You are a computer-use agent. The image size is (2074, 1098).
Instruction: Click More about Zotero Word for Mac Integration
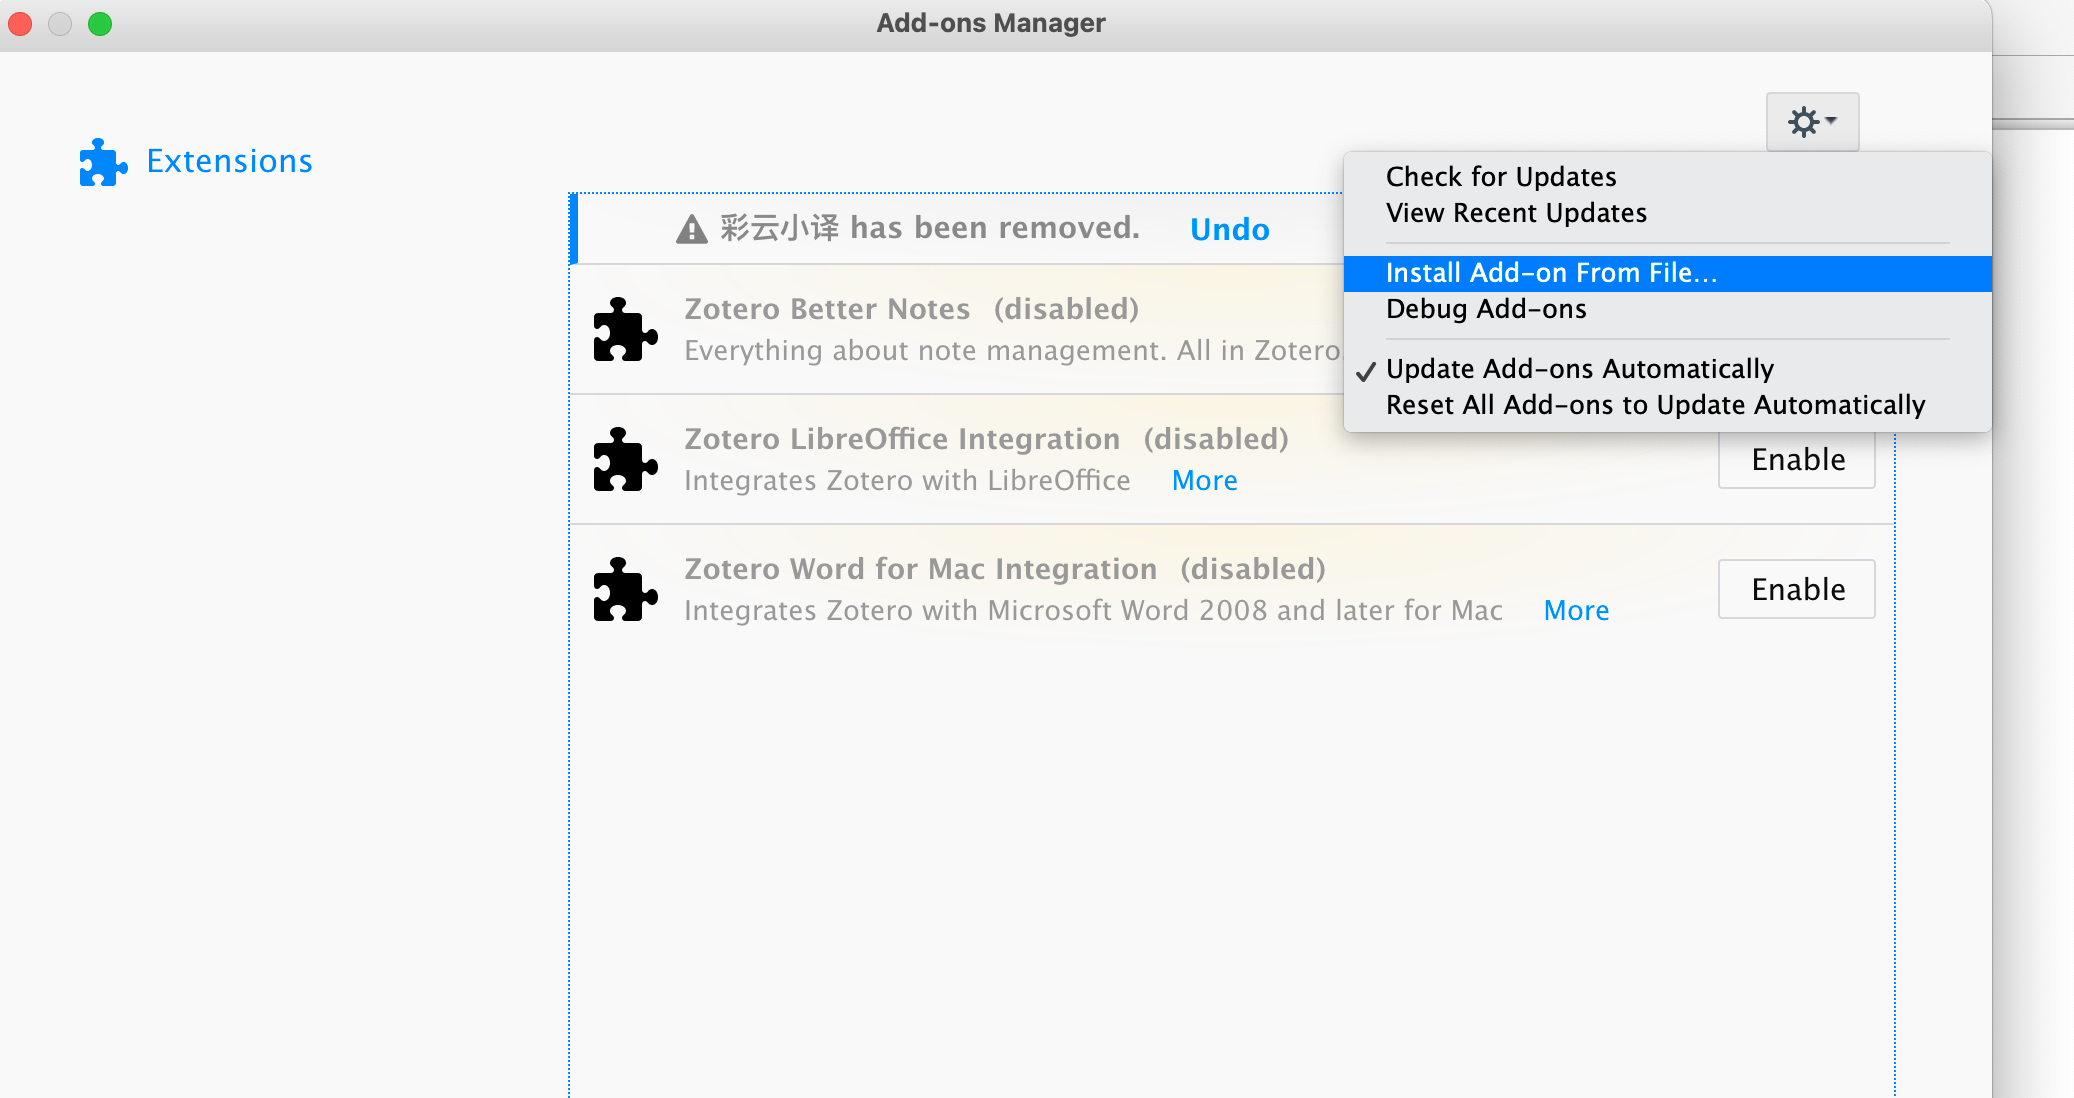(1576, 610)
